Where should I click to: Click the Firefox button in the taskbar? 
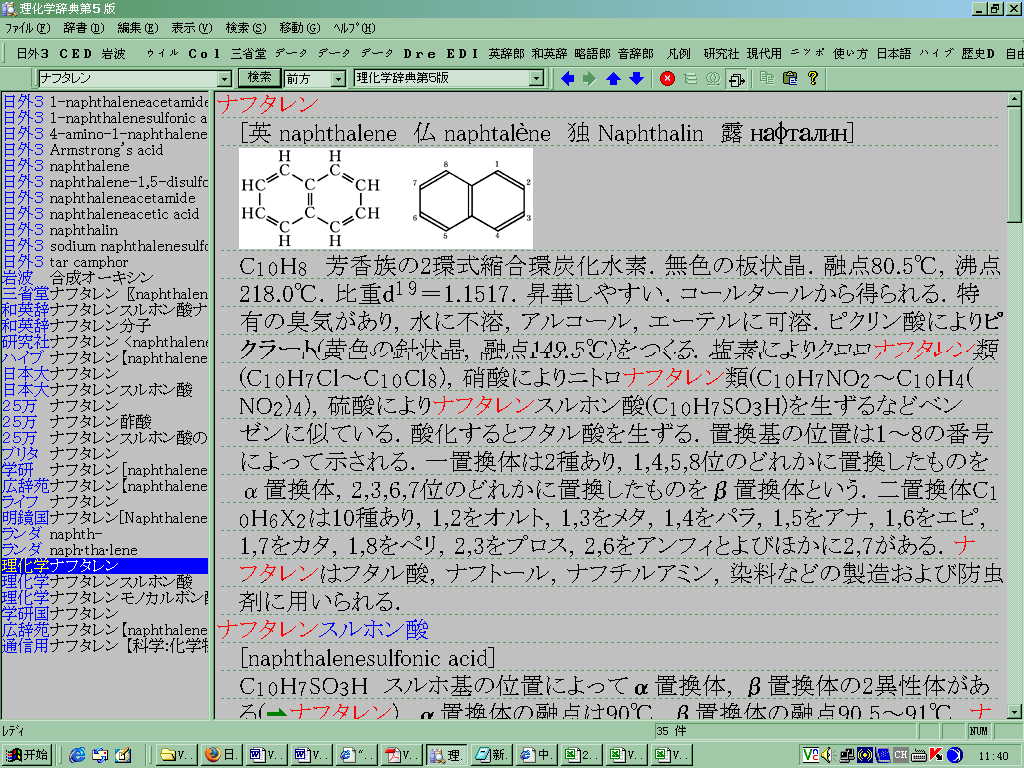click(221, 755)
